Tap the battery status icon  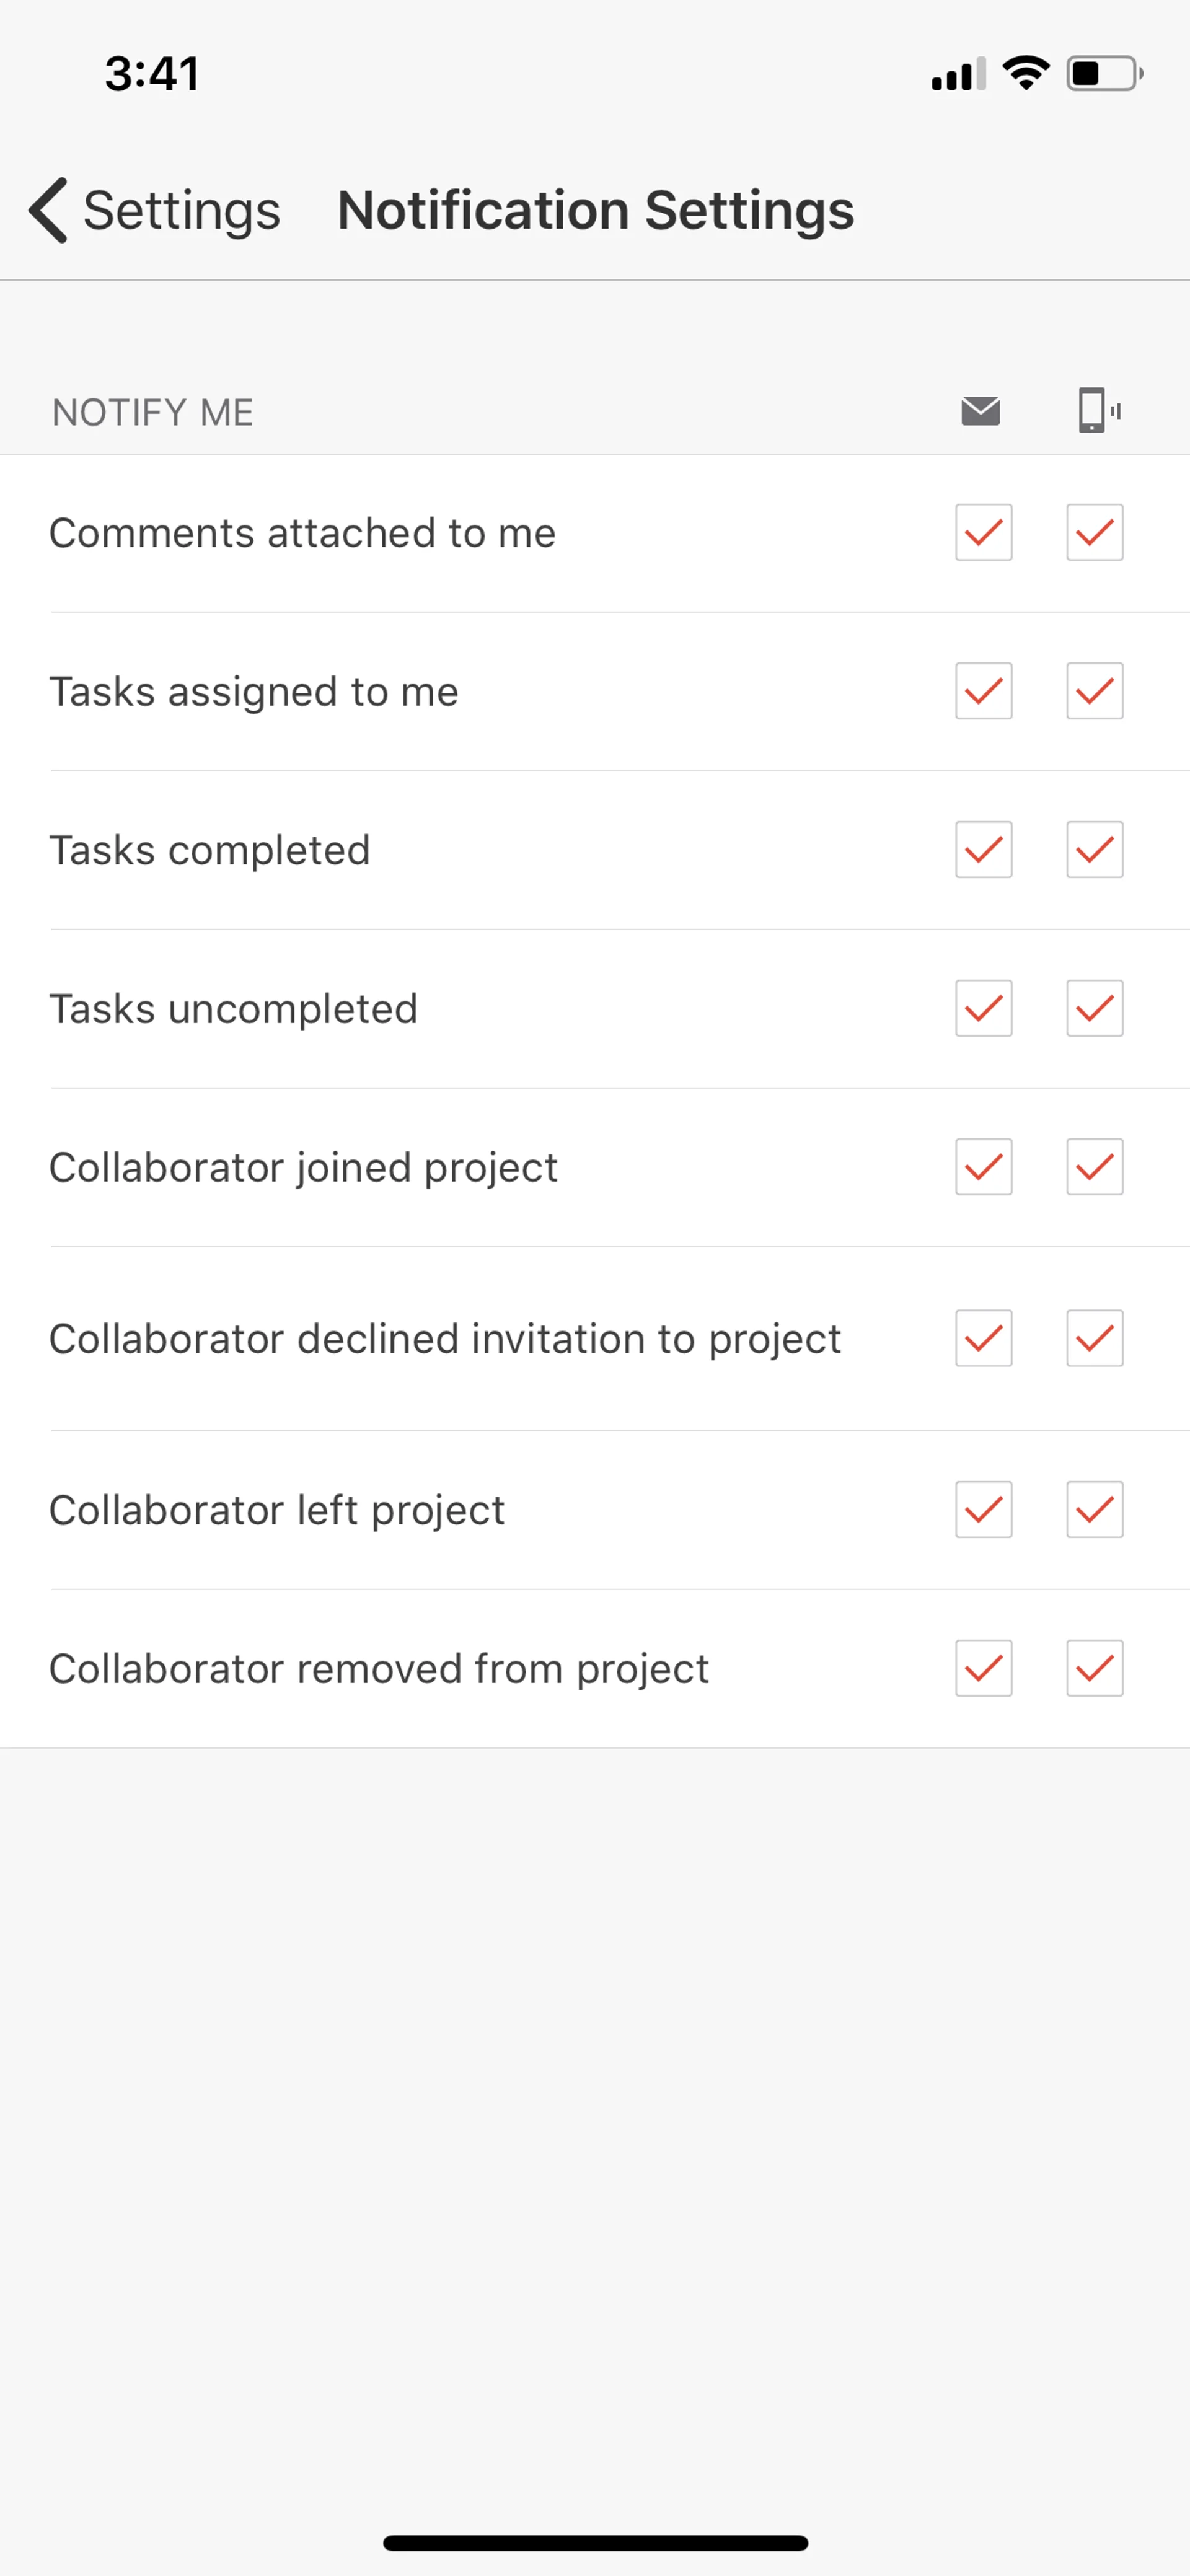coord(1105,73)
